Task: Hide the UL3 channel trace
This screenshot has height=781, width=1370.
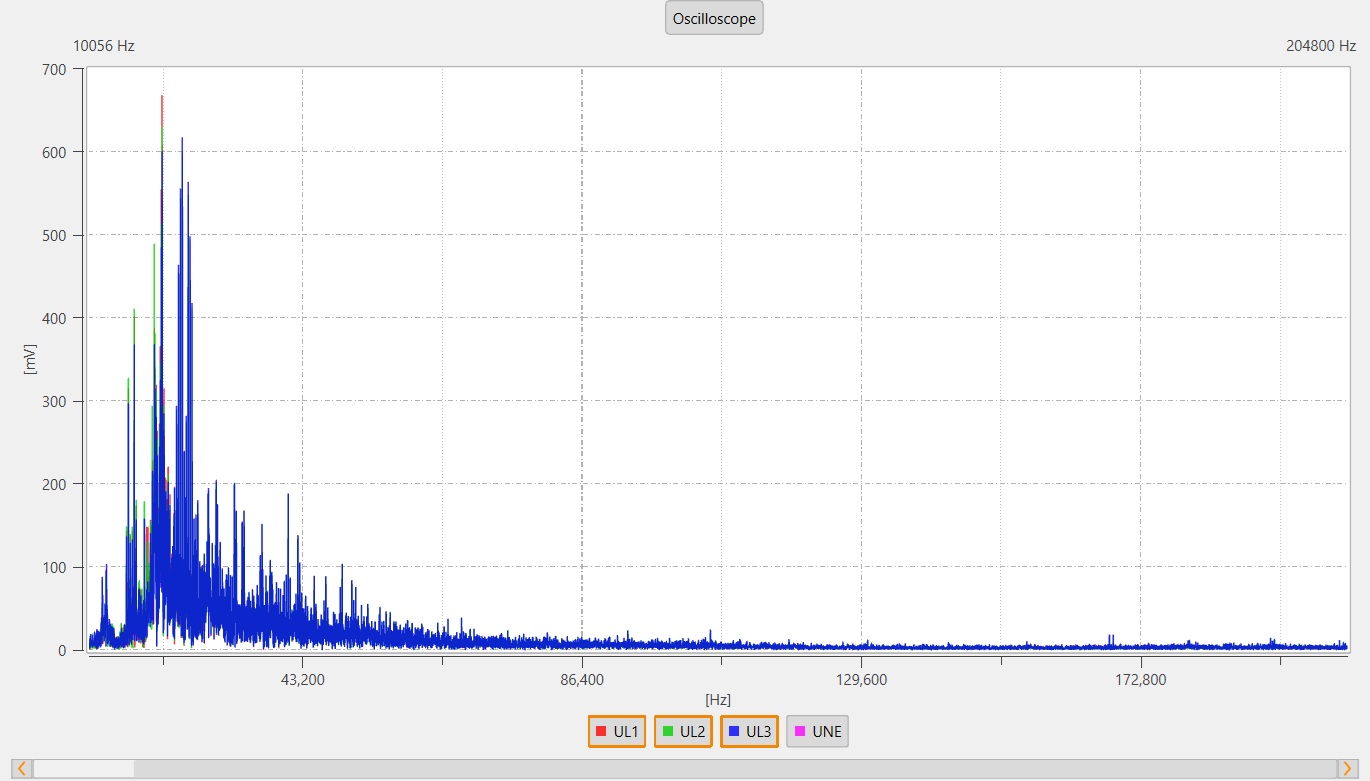Action: (749, 731)
